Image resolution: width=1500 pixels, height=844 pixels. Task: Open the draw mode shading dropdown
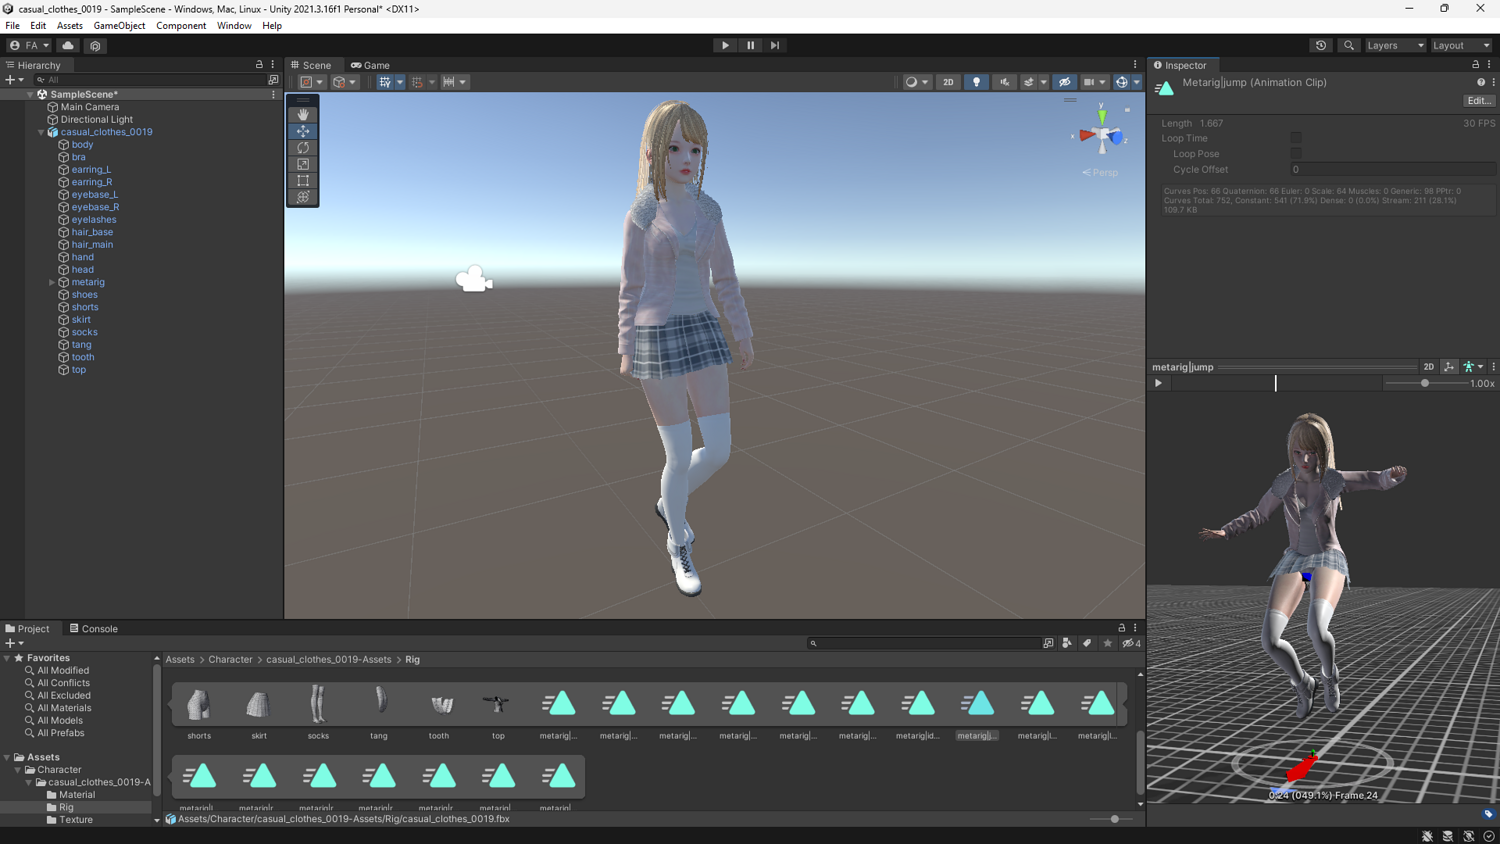916,82
